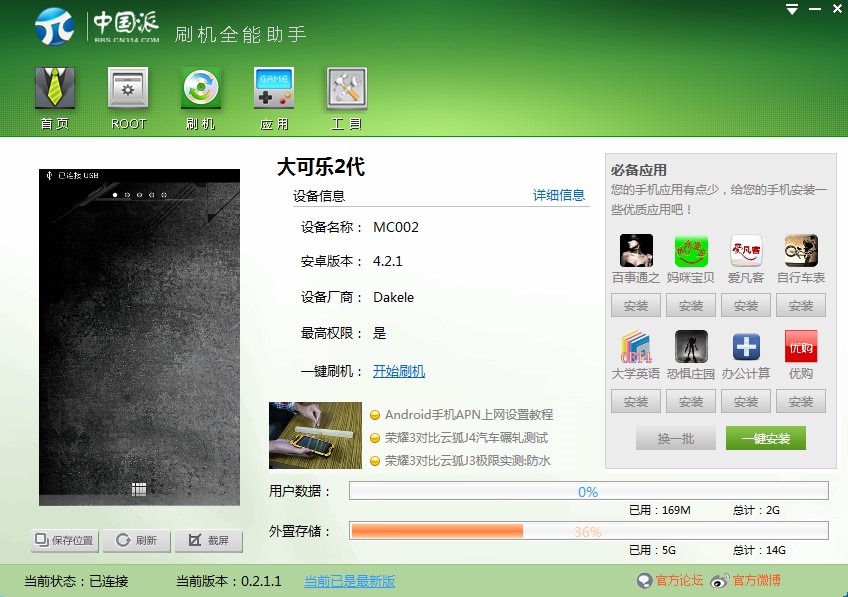Click the device name MC002
Image resolution: width=848 pixels, height=597 pixels.
[x=396, y=227]
